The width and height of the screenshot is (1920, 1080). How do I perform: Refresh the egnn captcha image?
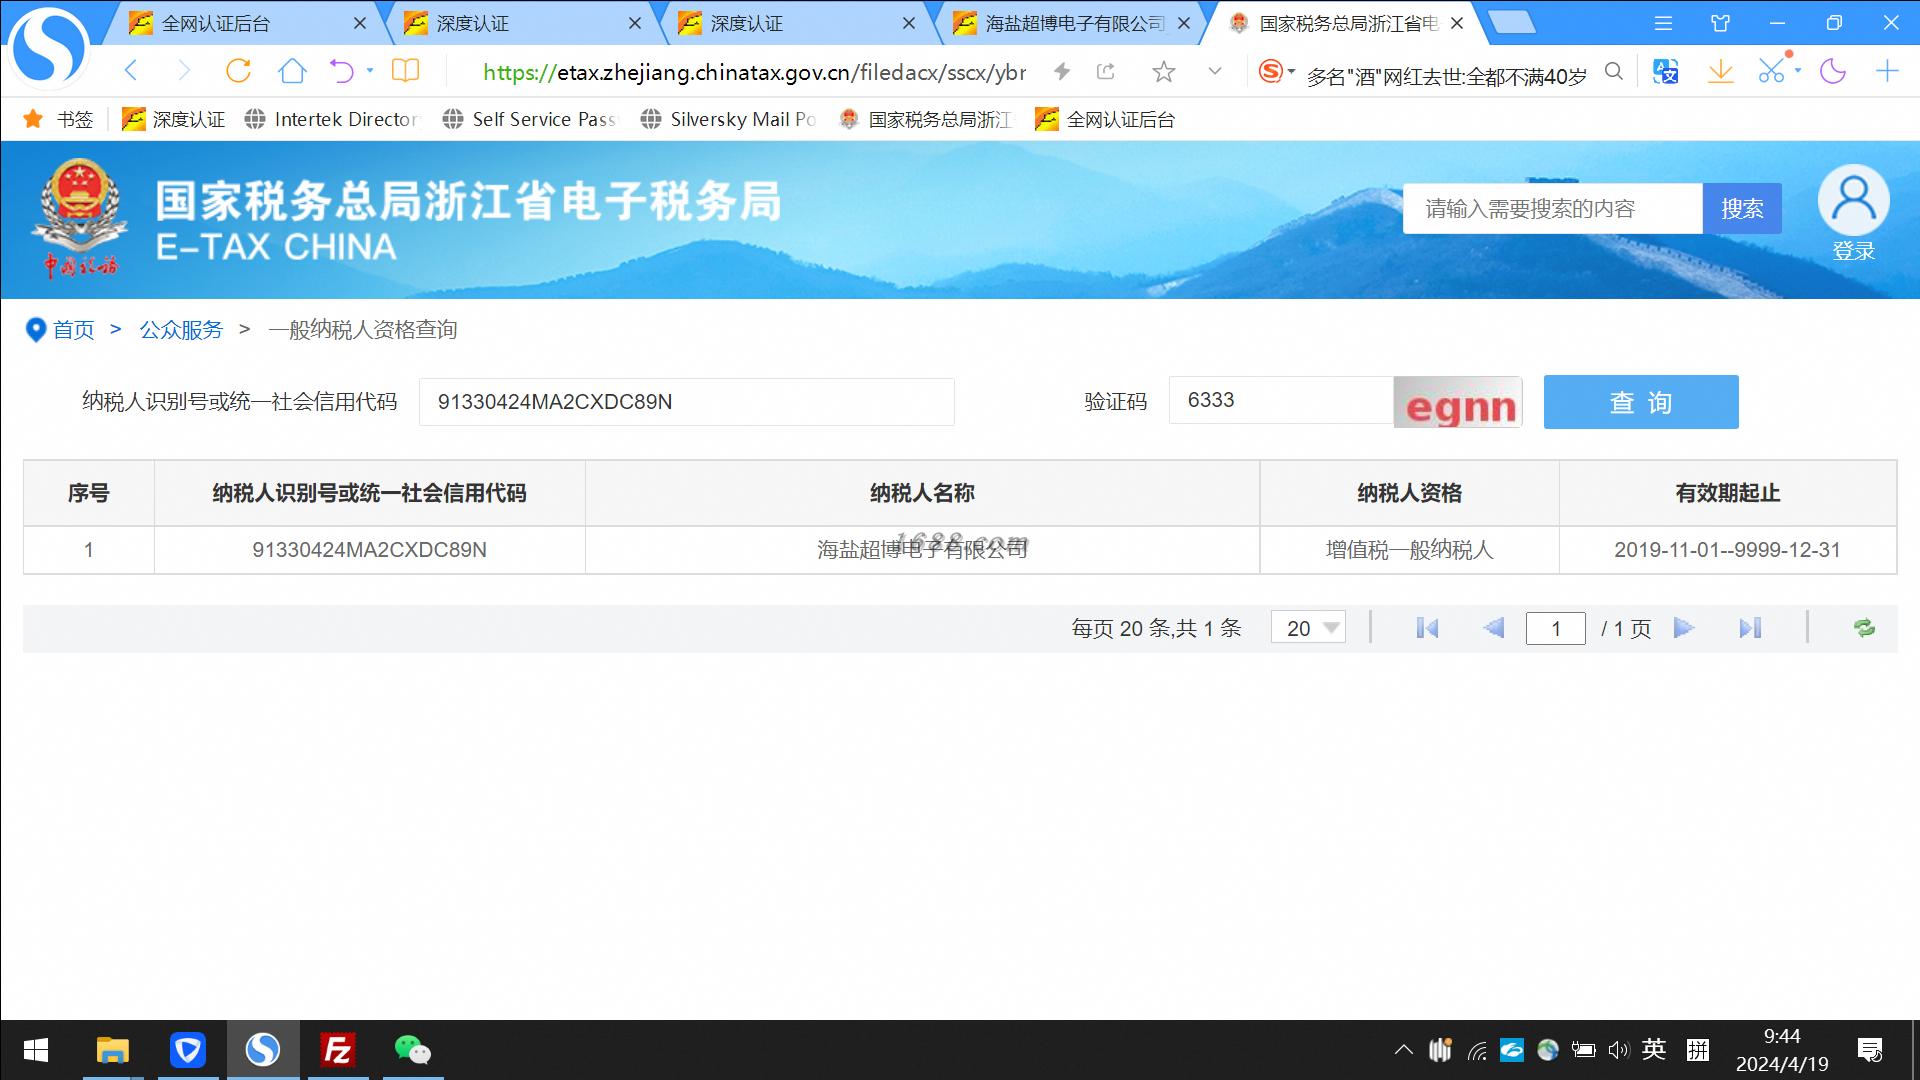(1458, 402)
